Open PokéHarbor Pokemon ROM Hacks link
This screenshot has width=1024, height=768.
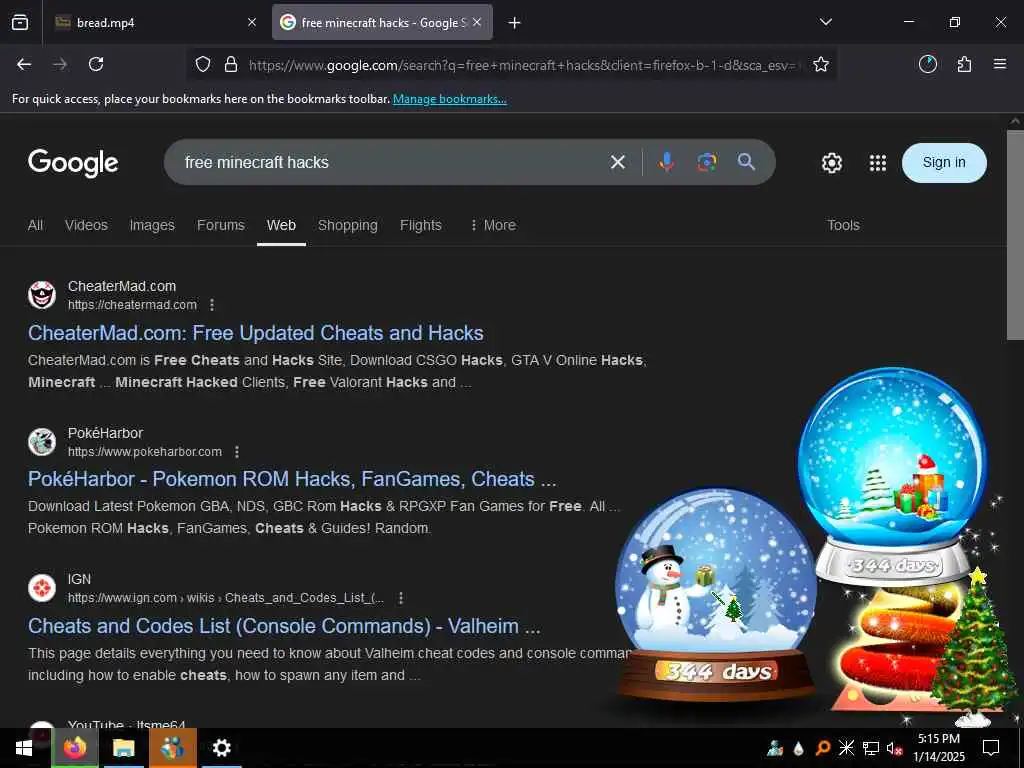[292, 479]
